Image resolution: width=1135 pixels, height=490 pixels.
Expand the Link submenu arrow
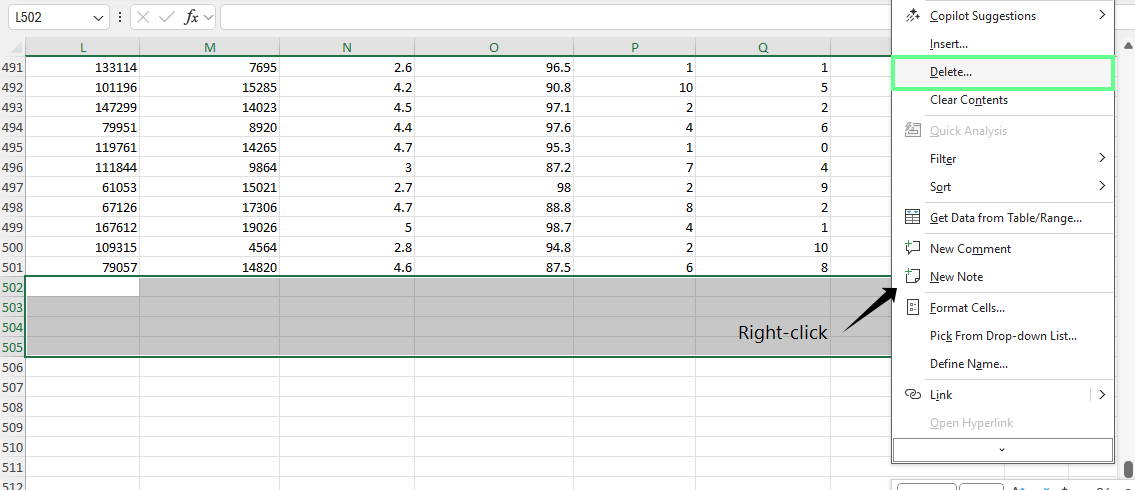point(1102,394)
